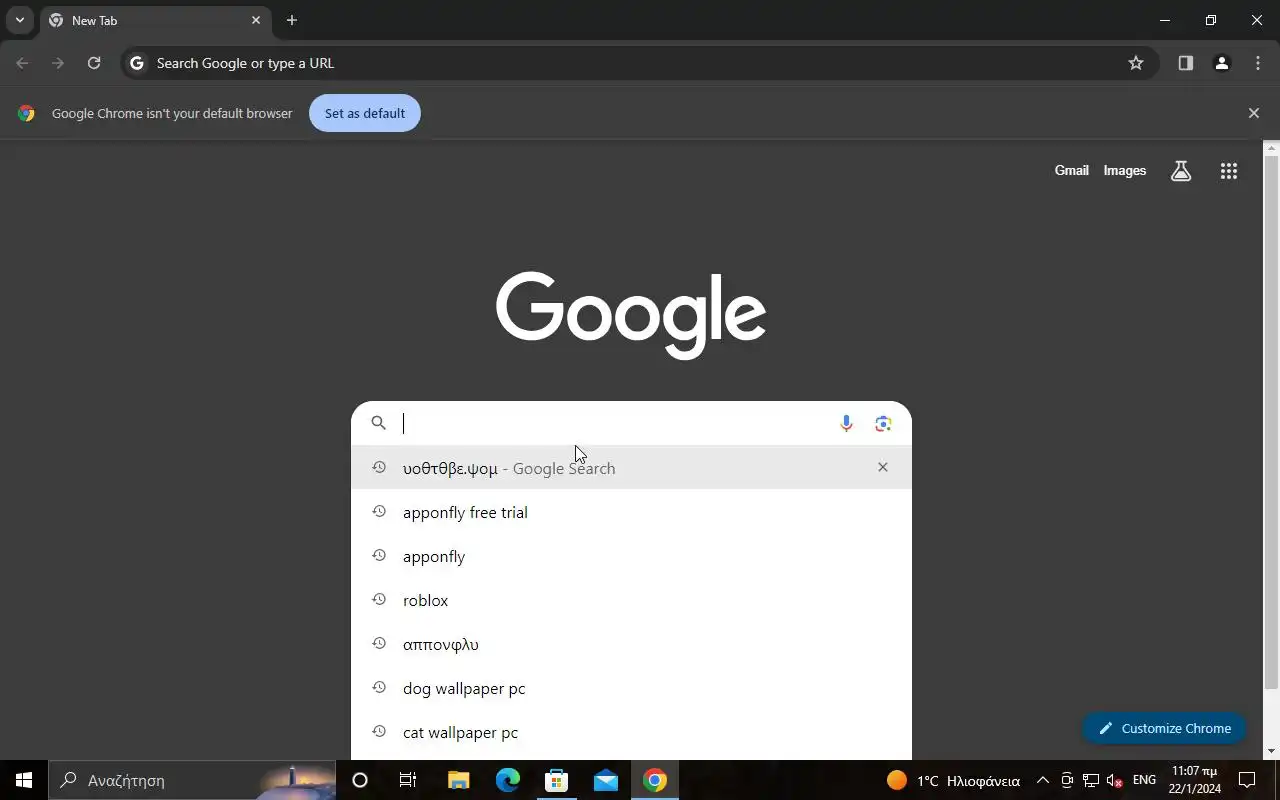Open the Windows Start menu
The height and width of the screenshot is (800, 1280).
[24, 780]
